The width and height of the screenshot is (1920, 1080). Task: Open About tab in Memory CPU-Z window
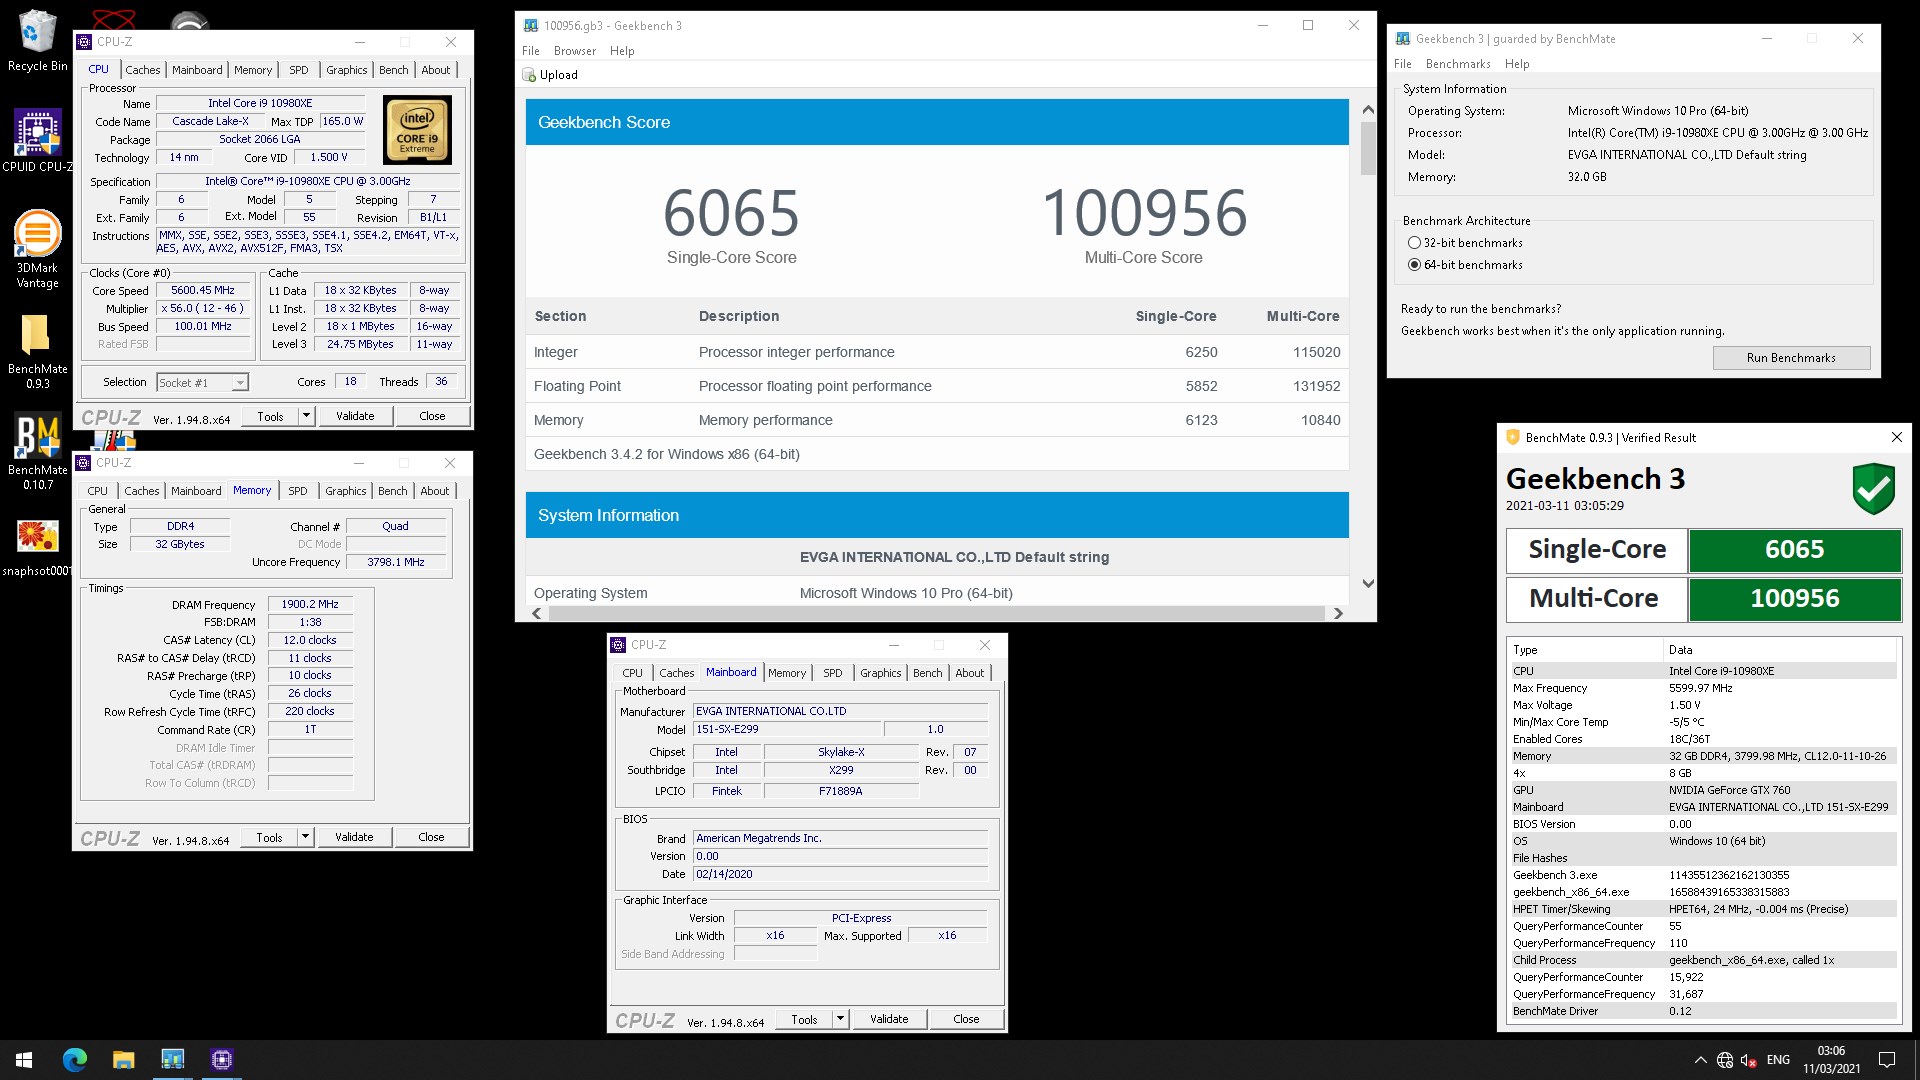[x=435, y=491]
